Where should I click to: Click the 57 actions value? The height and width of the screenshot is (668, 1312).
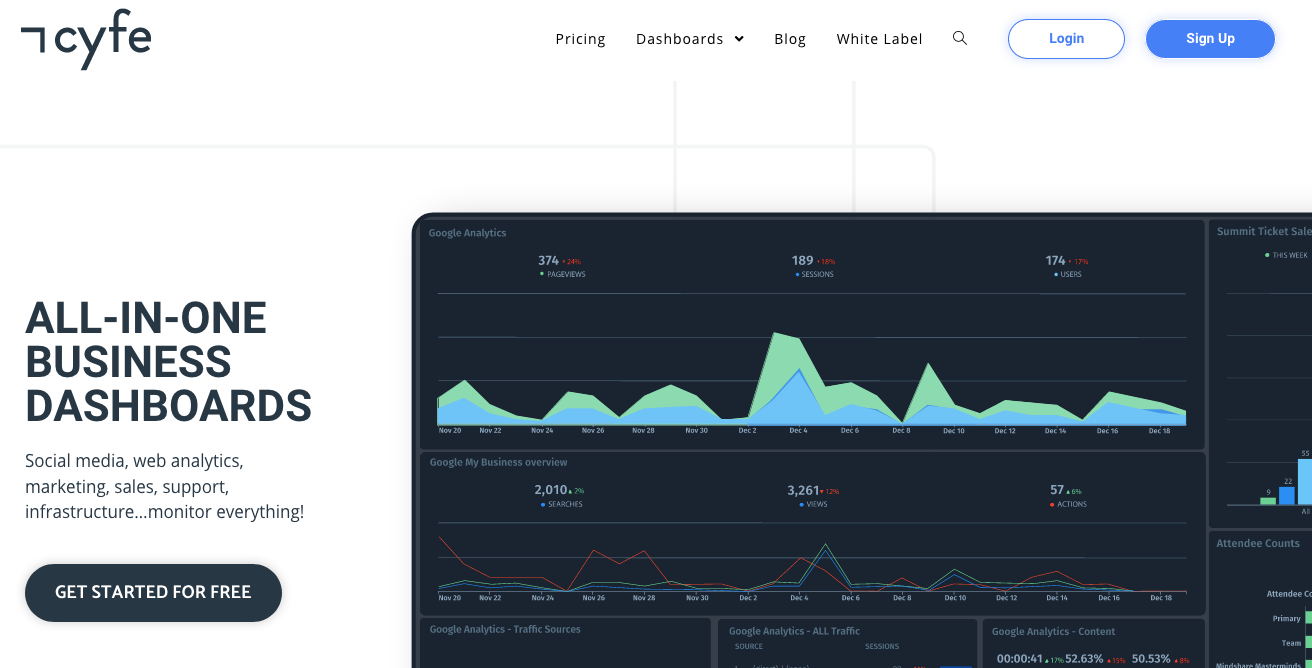[1057, 490]
